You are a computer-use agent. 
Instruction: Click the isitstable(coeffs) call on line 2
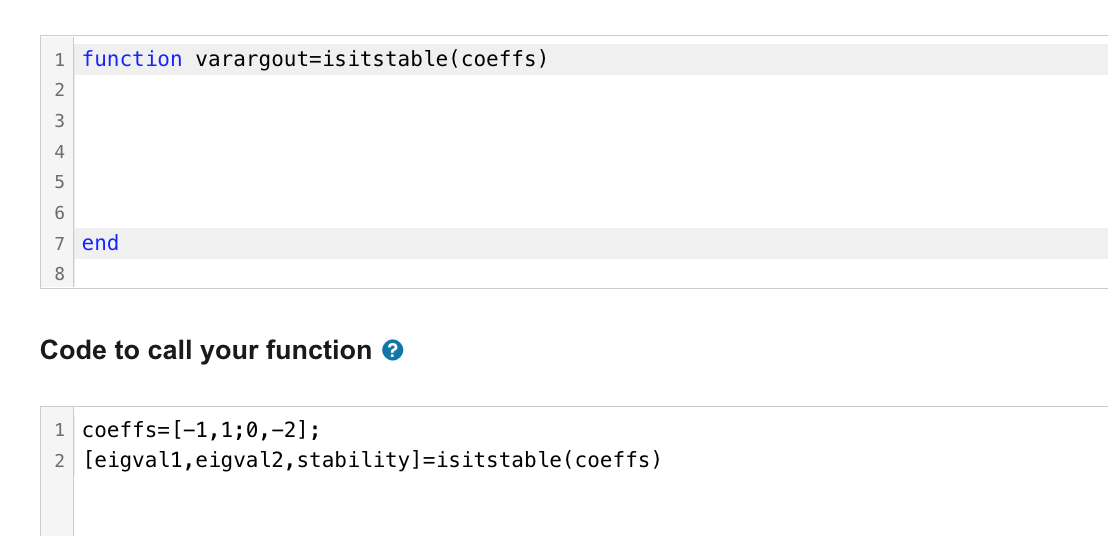point(549,460)
